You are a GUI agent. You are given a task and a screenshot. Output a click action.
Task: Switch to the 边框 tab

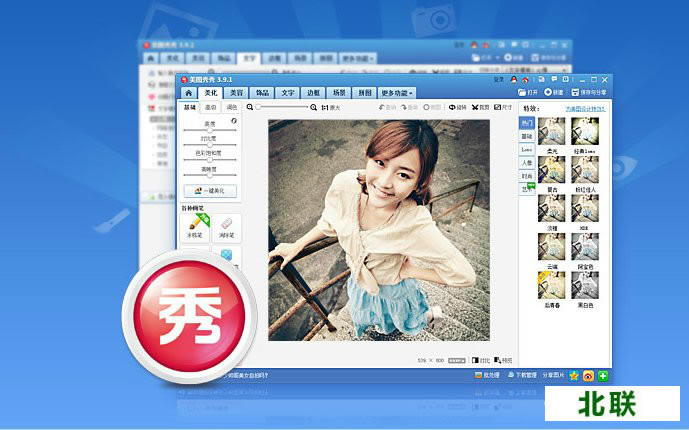[x=315, y=92]
